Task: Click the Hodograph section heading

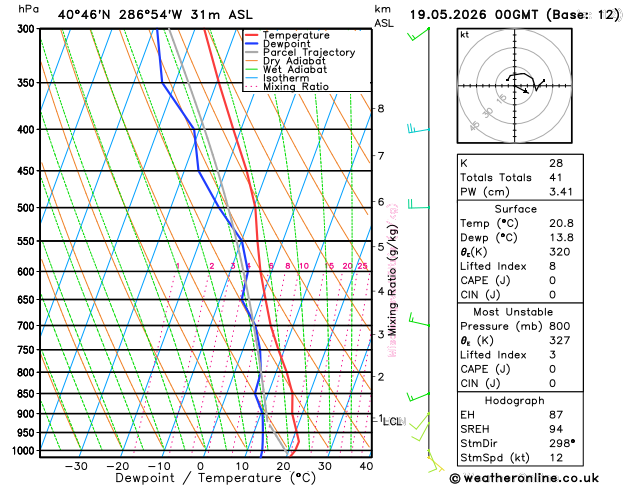Action: tap(515, 401)
